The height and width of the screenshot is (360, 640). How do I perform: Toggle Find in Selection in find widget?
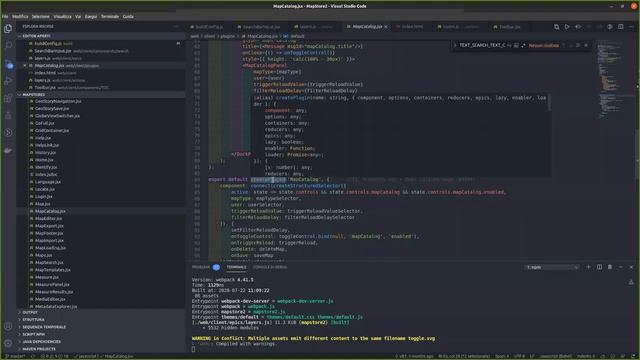578,45
